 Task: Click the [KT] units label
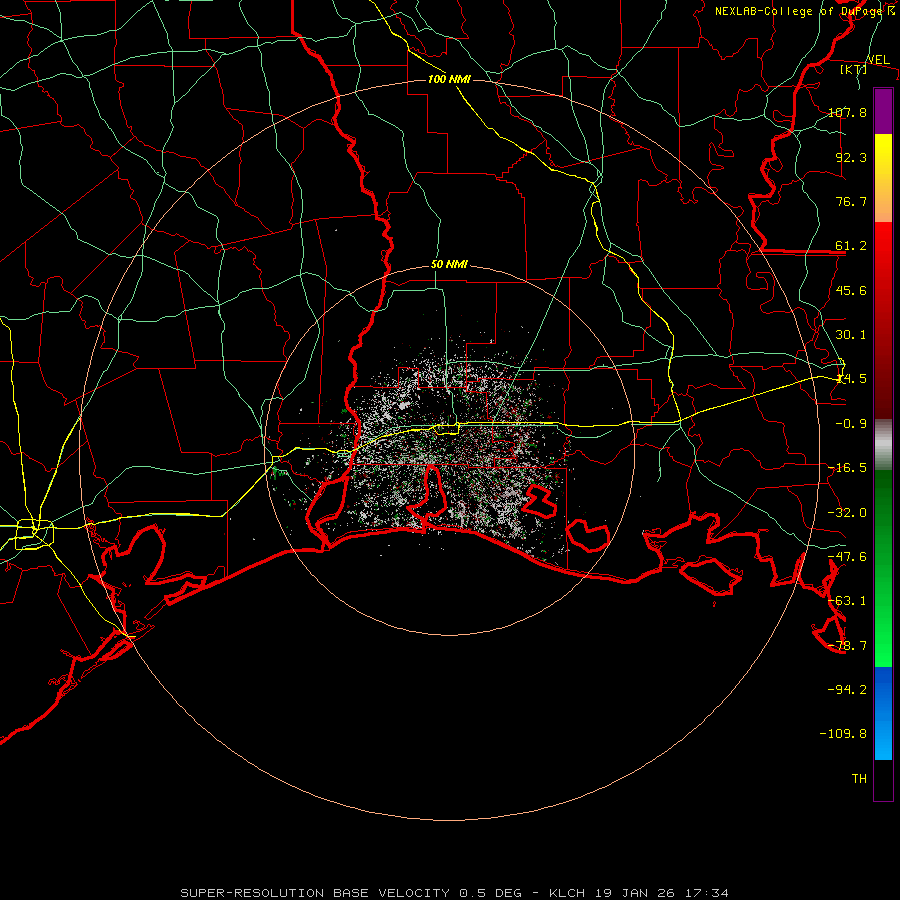(854, 69)
